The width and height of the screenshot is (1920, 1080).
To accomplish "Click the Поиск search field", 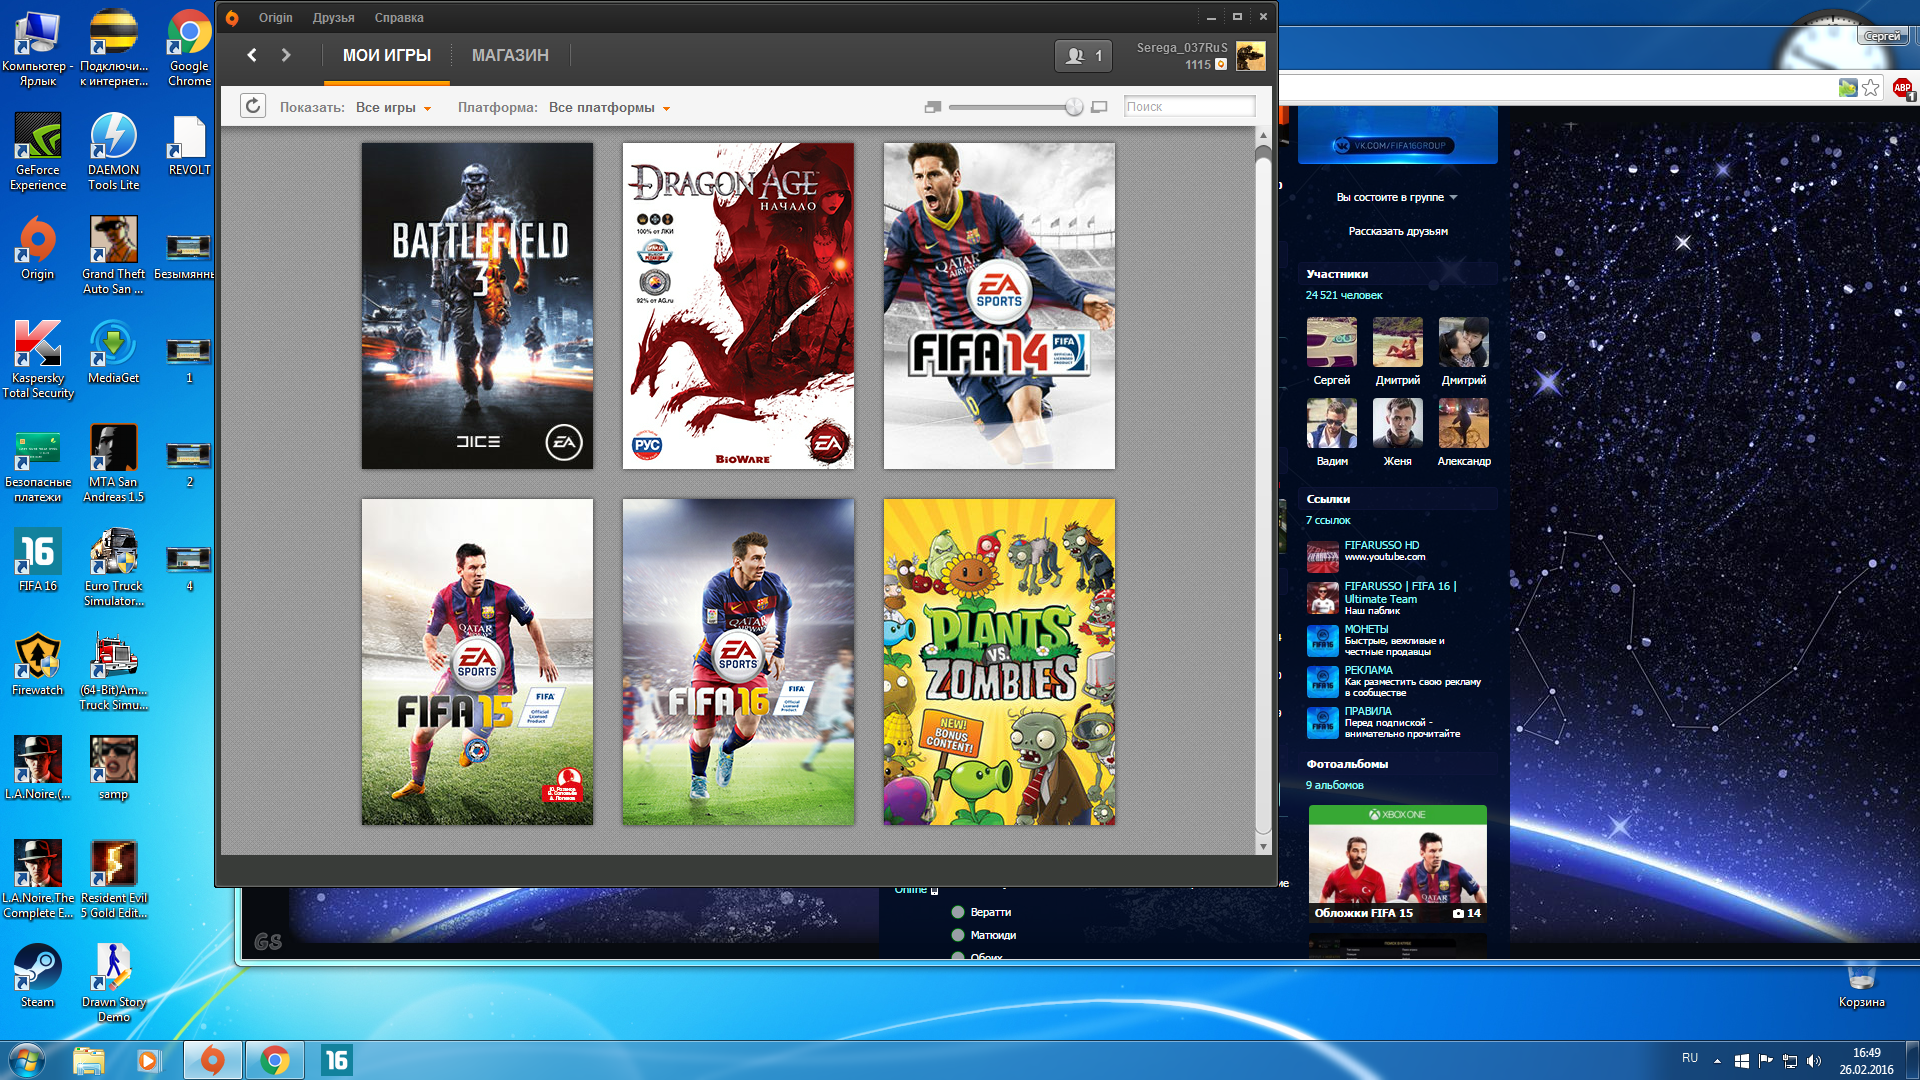I will tap(1189, 107).
